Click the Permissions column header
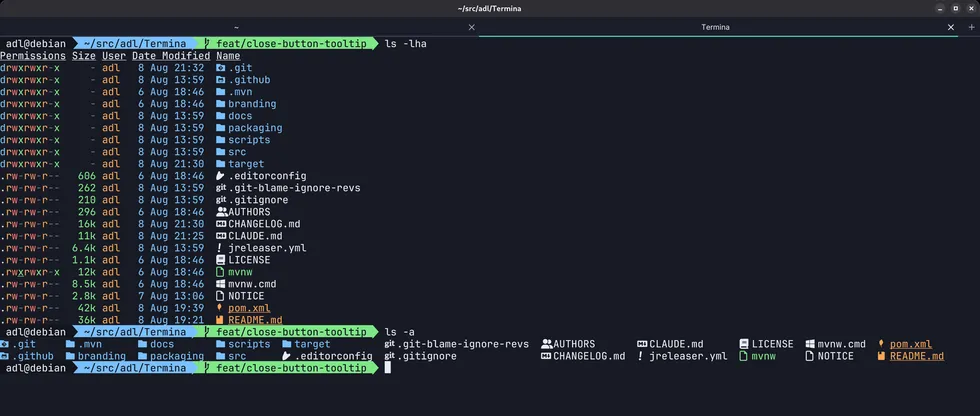 tap(33, 56)
